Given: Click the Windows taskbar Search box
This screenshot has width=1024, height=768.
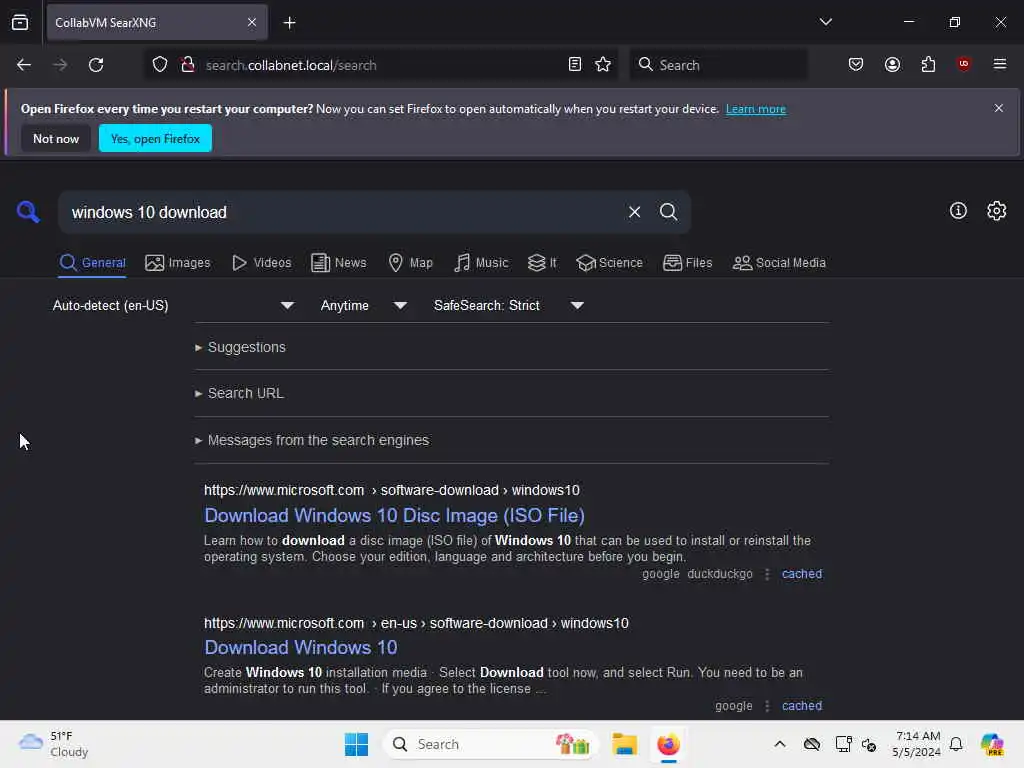Looking at the screenshot, I should pos(491,744).
